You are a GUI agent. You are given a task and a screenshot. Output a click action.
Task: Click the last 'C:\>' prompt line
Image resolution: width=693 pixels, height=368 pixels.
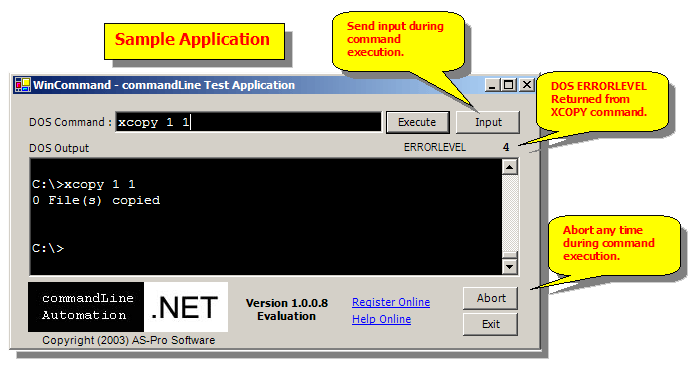[48, 248]
